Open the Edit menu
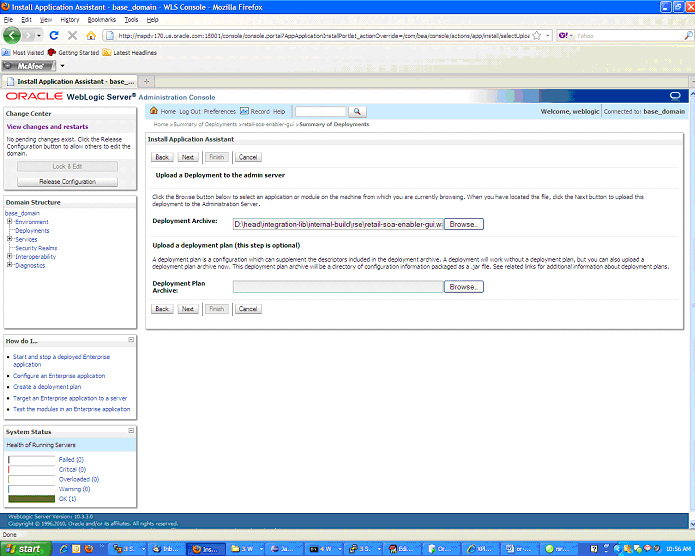The height and width of the screenshot is (556, 695). (27, 20)
